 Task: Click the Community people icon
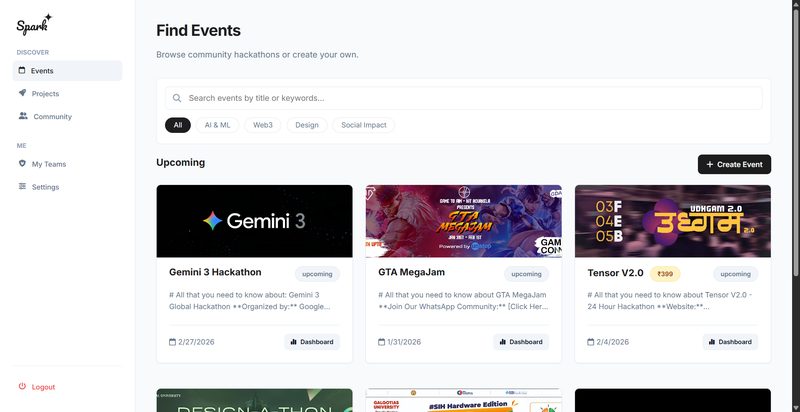23,116
